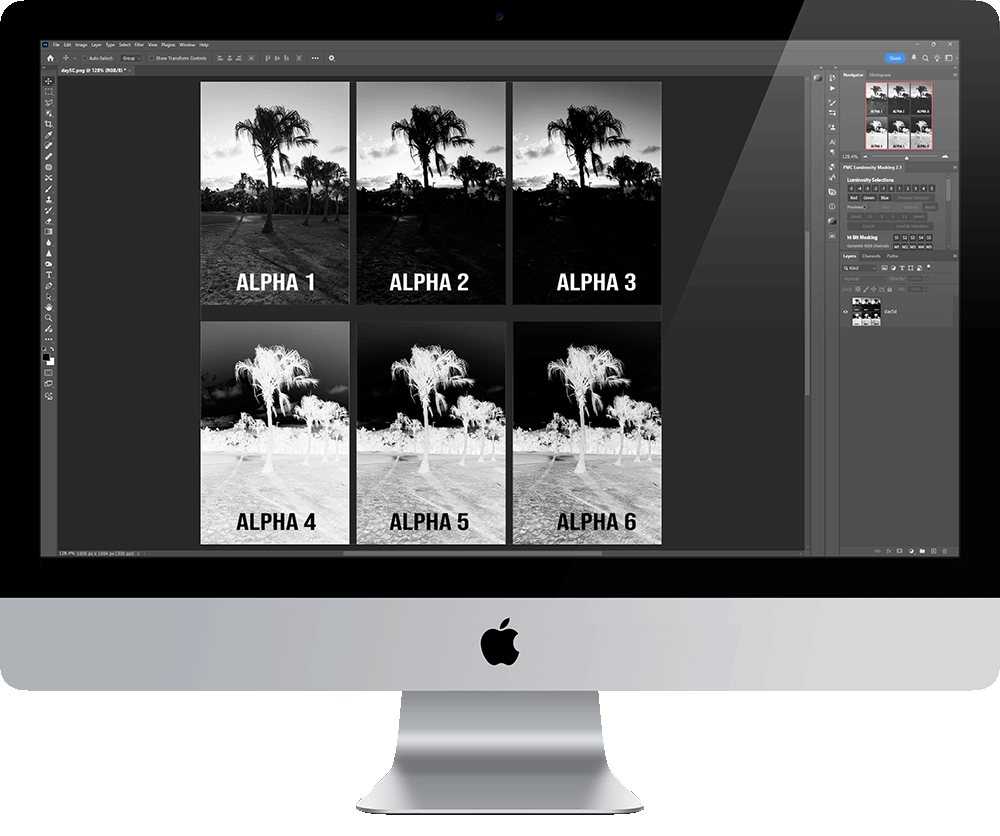Open the search icon beside Share
The height and width of the screenshot is (836, 1000).
pos(926,58)
